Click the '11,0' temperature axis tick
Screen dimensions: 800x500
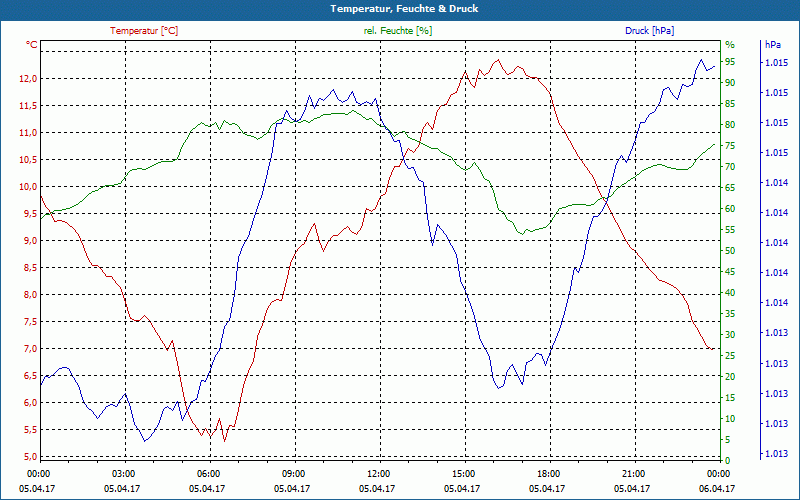coord(28,133)
